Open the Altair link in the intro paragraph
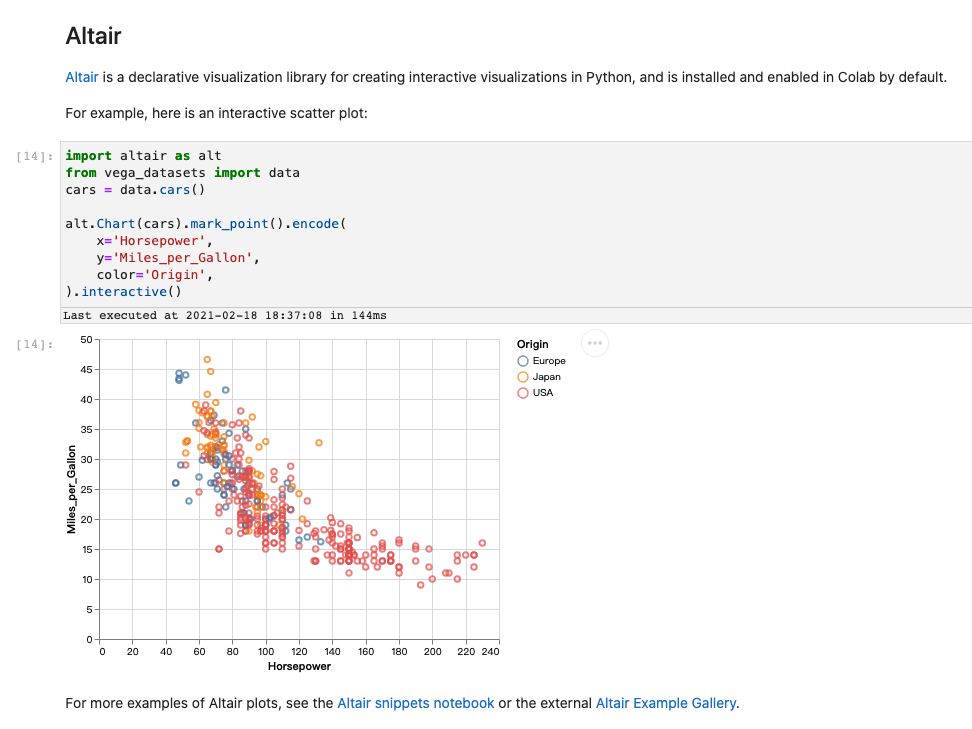Screen dimensions: 972x729 point(81,77)
